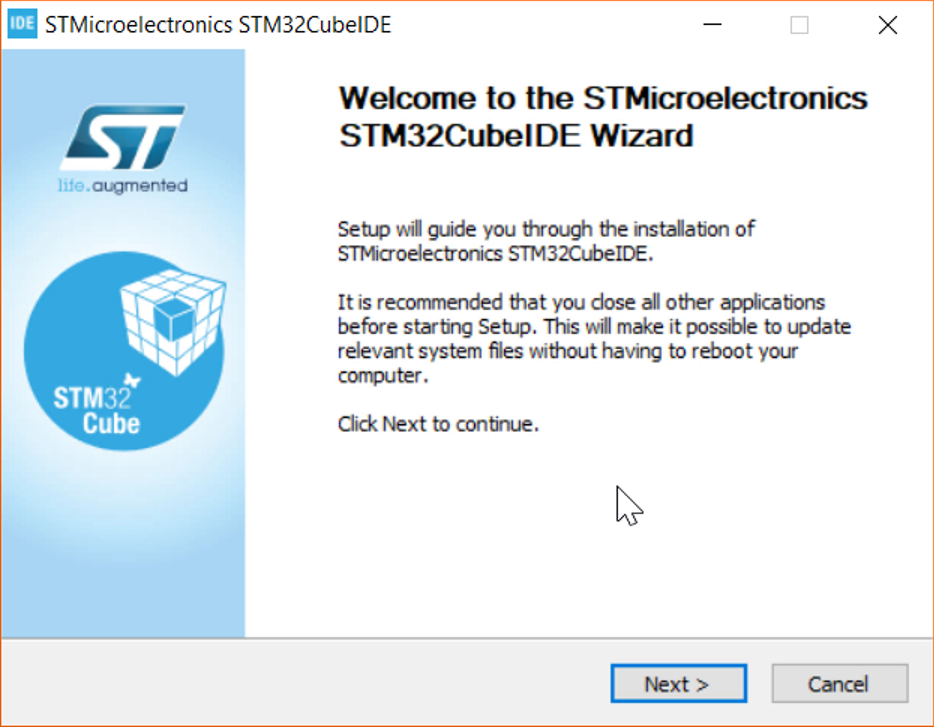Click the IDE icon in the title bar

[22, 24]
